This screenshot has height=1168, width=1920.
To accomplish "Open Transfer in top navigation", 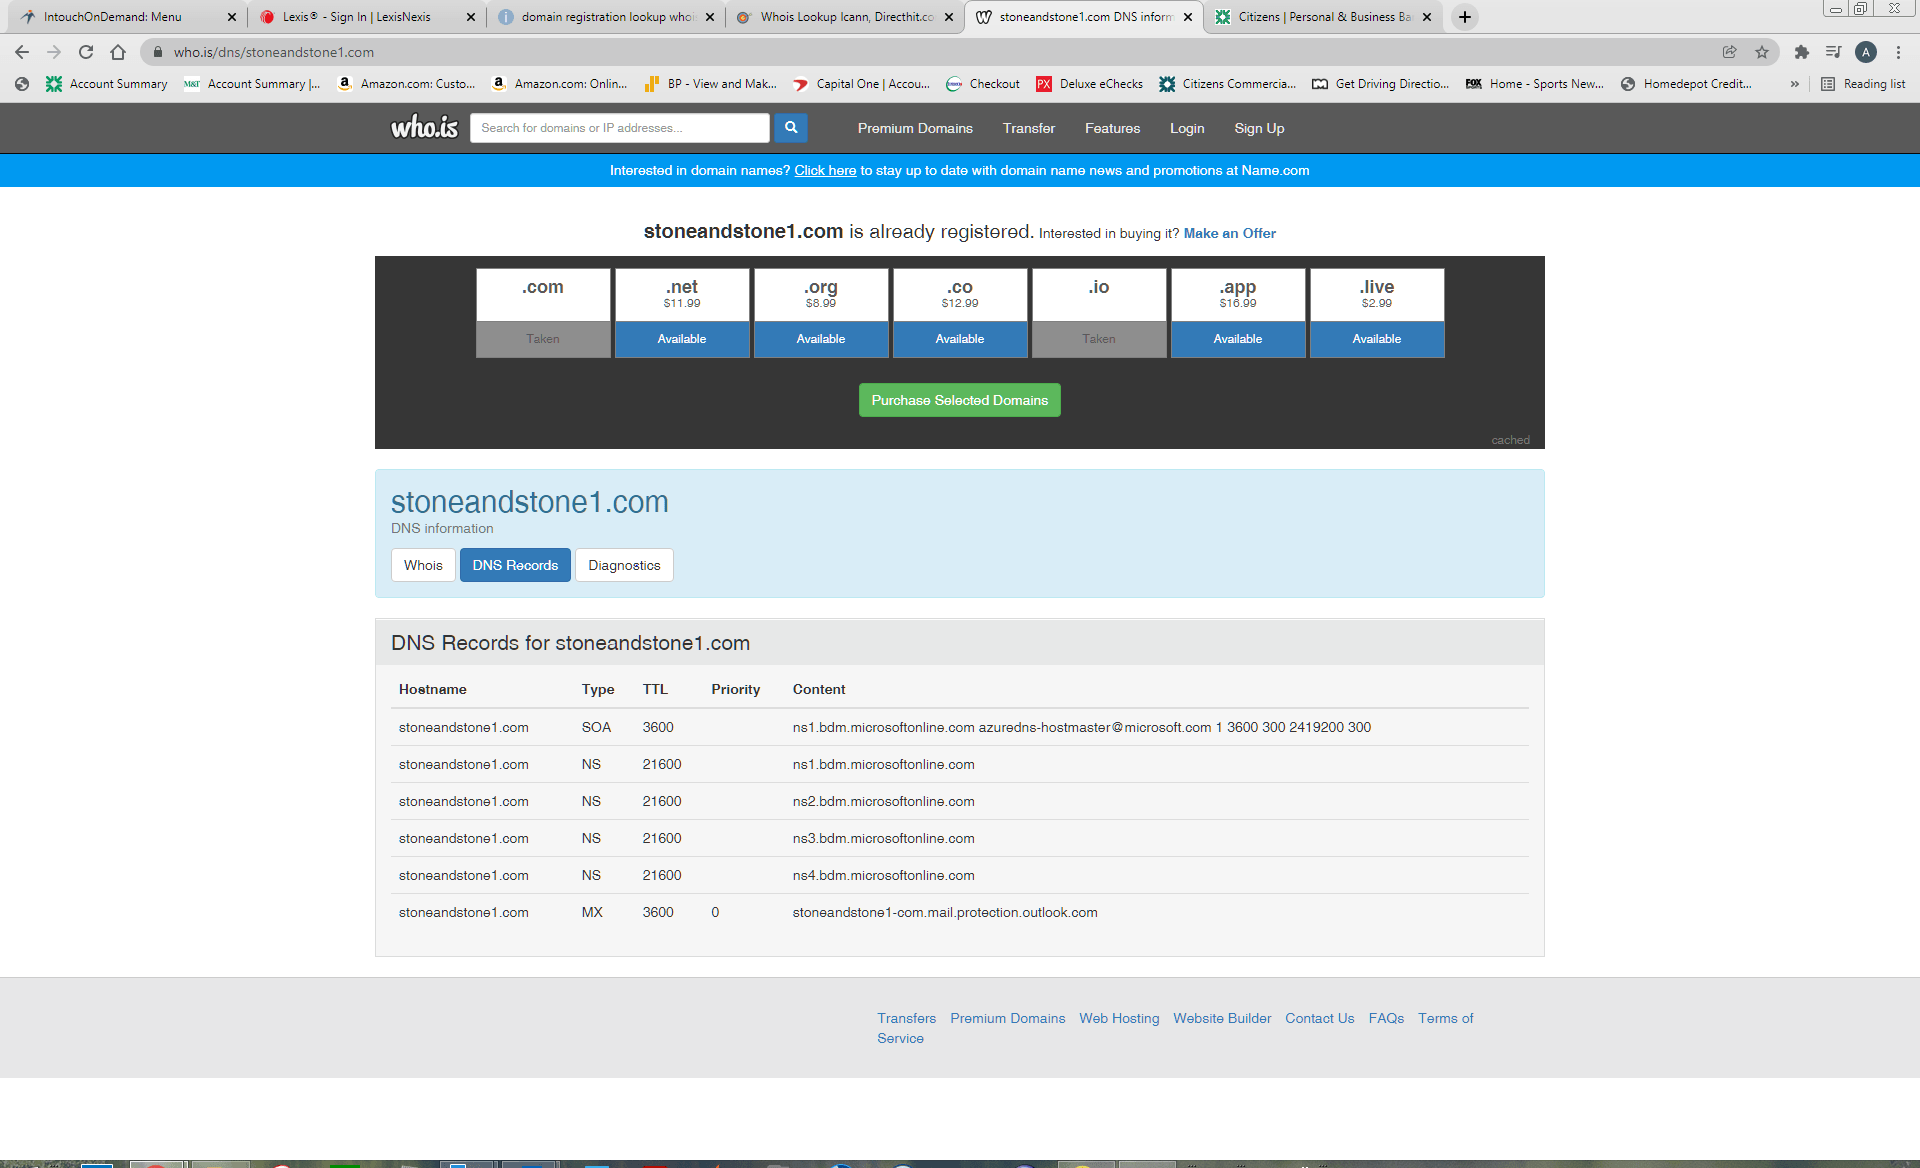I will tap(1028, 128).
